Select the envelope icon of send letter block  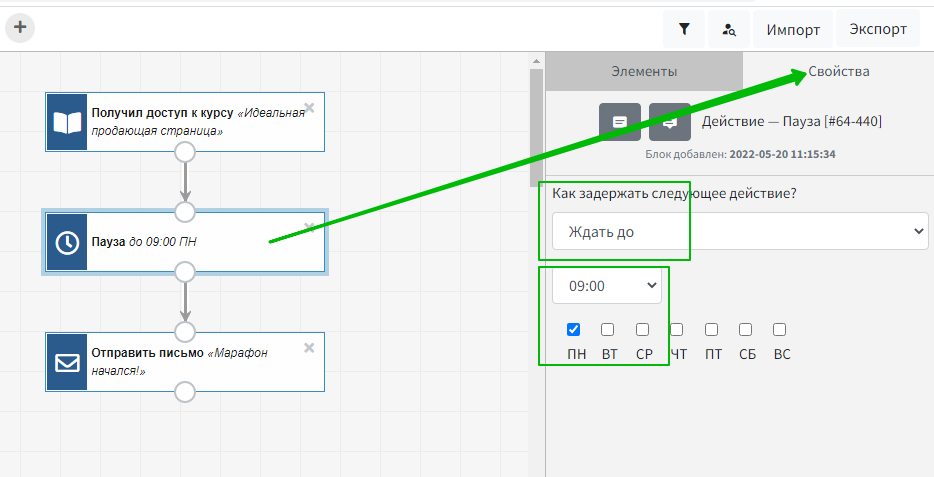click(x=67, y=362)
